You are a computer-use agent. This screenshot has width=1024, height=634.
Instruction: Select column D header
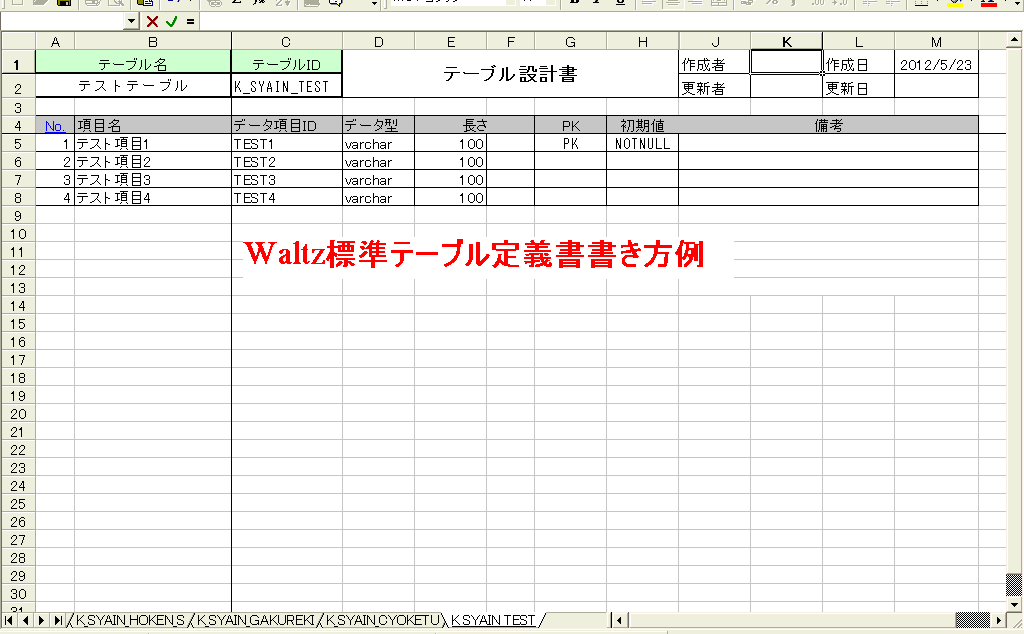tap(378, 41)
